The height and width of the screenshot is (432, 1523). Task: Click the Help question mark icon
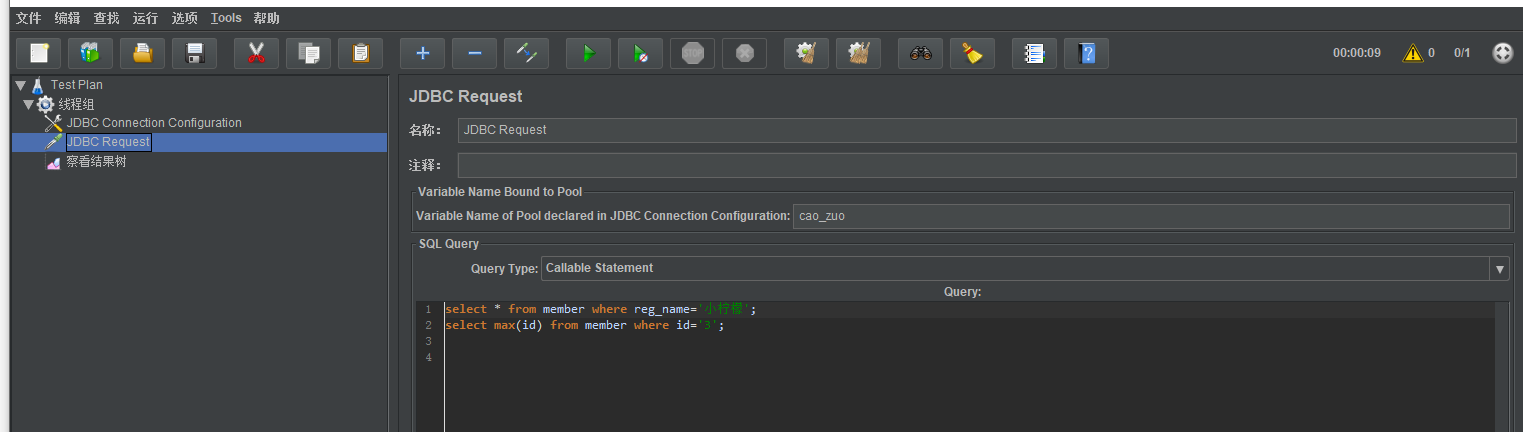pos(1087,54)
